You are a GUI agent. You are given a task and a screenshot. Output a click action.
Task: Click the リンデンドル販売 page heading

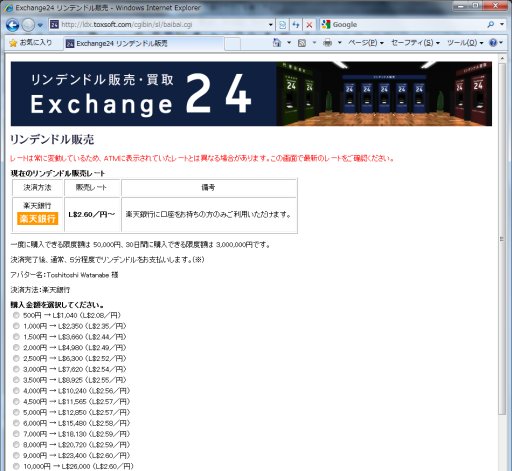[52, 139]
